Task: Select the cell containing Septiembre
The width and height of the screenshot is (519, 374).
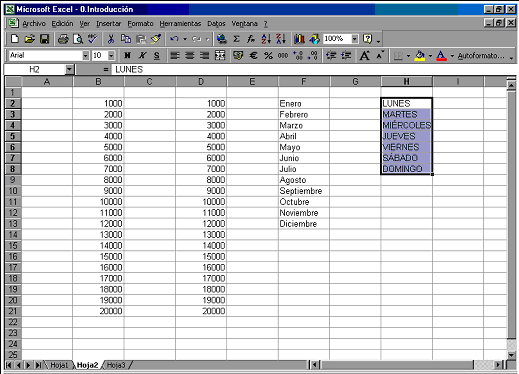Action: click(x=304, y=191)
